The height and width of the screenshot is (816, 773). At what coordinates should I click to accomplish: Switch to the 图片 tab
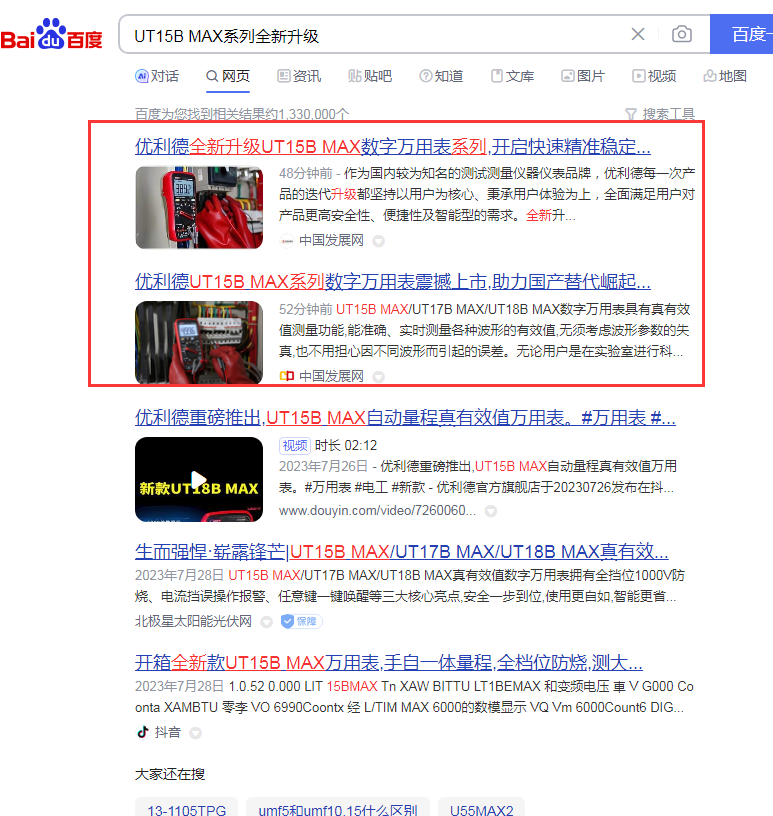coord(583,76)
